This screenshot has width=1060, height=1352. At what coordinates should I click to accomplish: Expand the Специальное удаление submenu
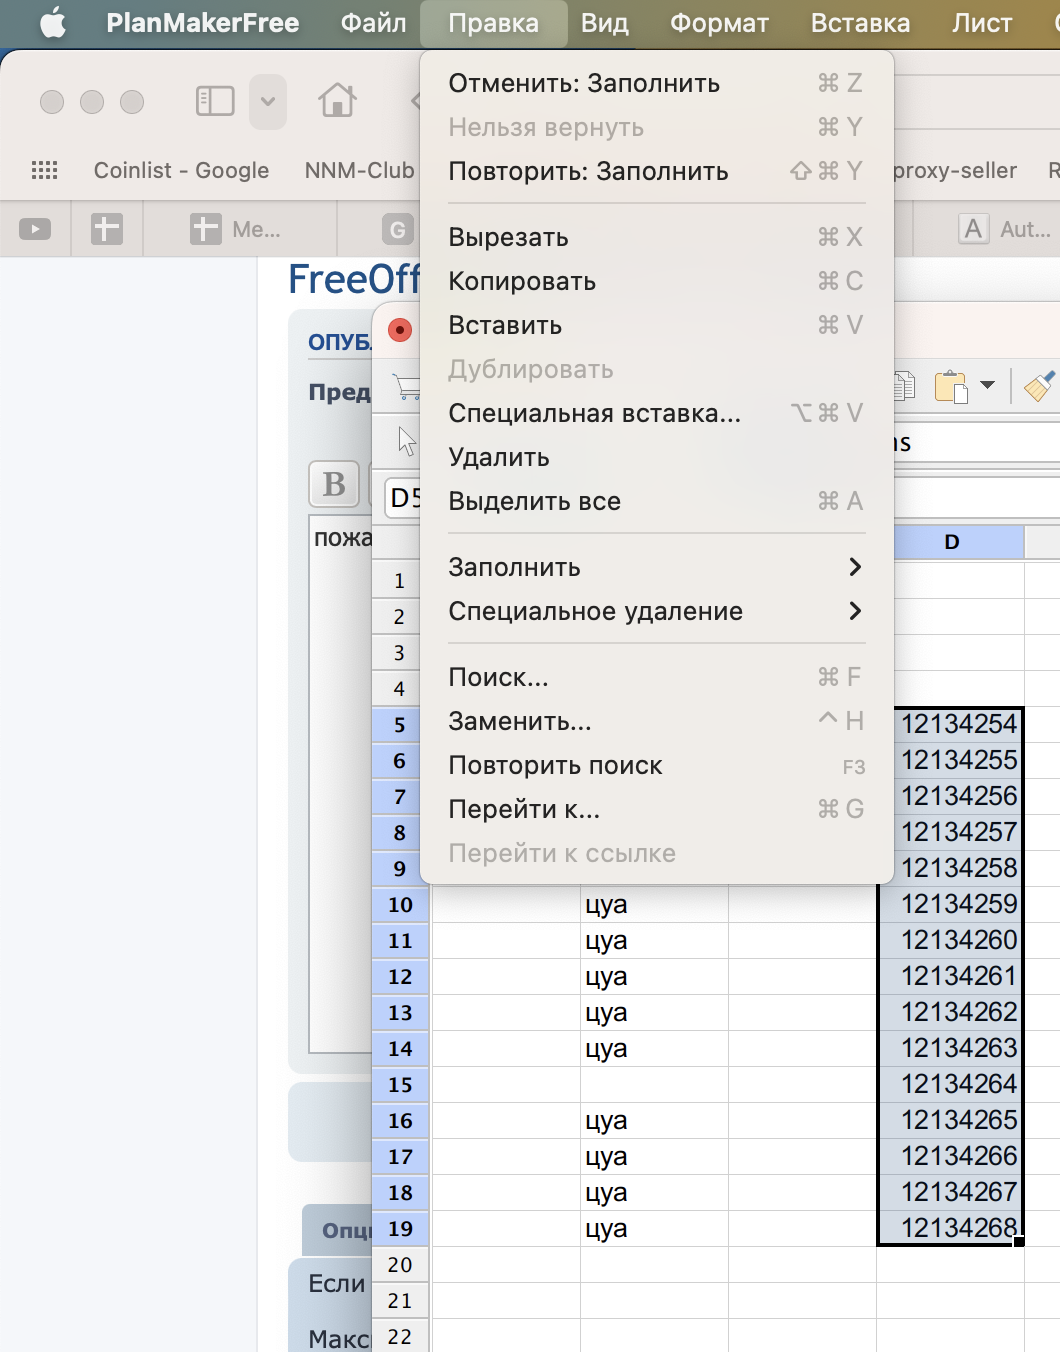[x=655, y=611]
